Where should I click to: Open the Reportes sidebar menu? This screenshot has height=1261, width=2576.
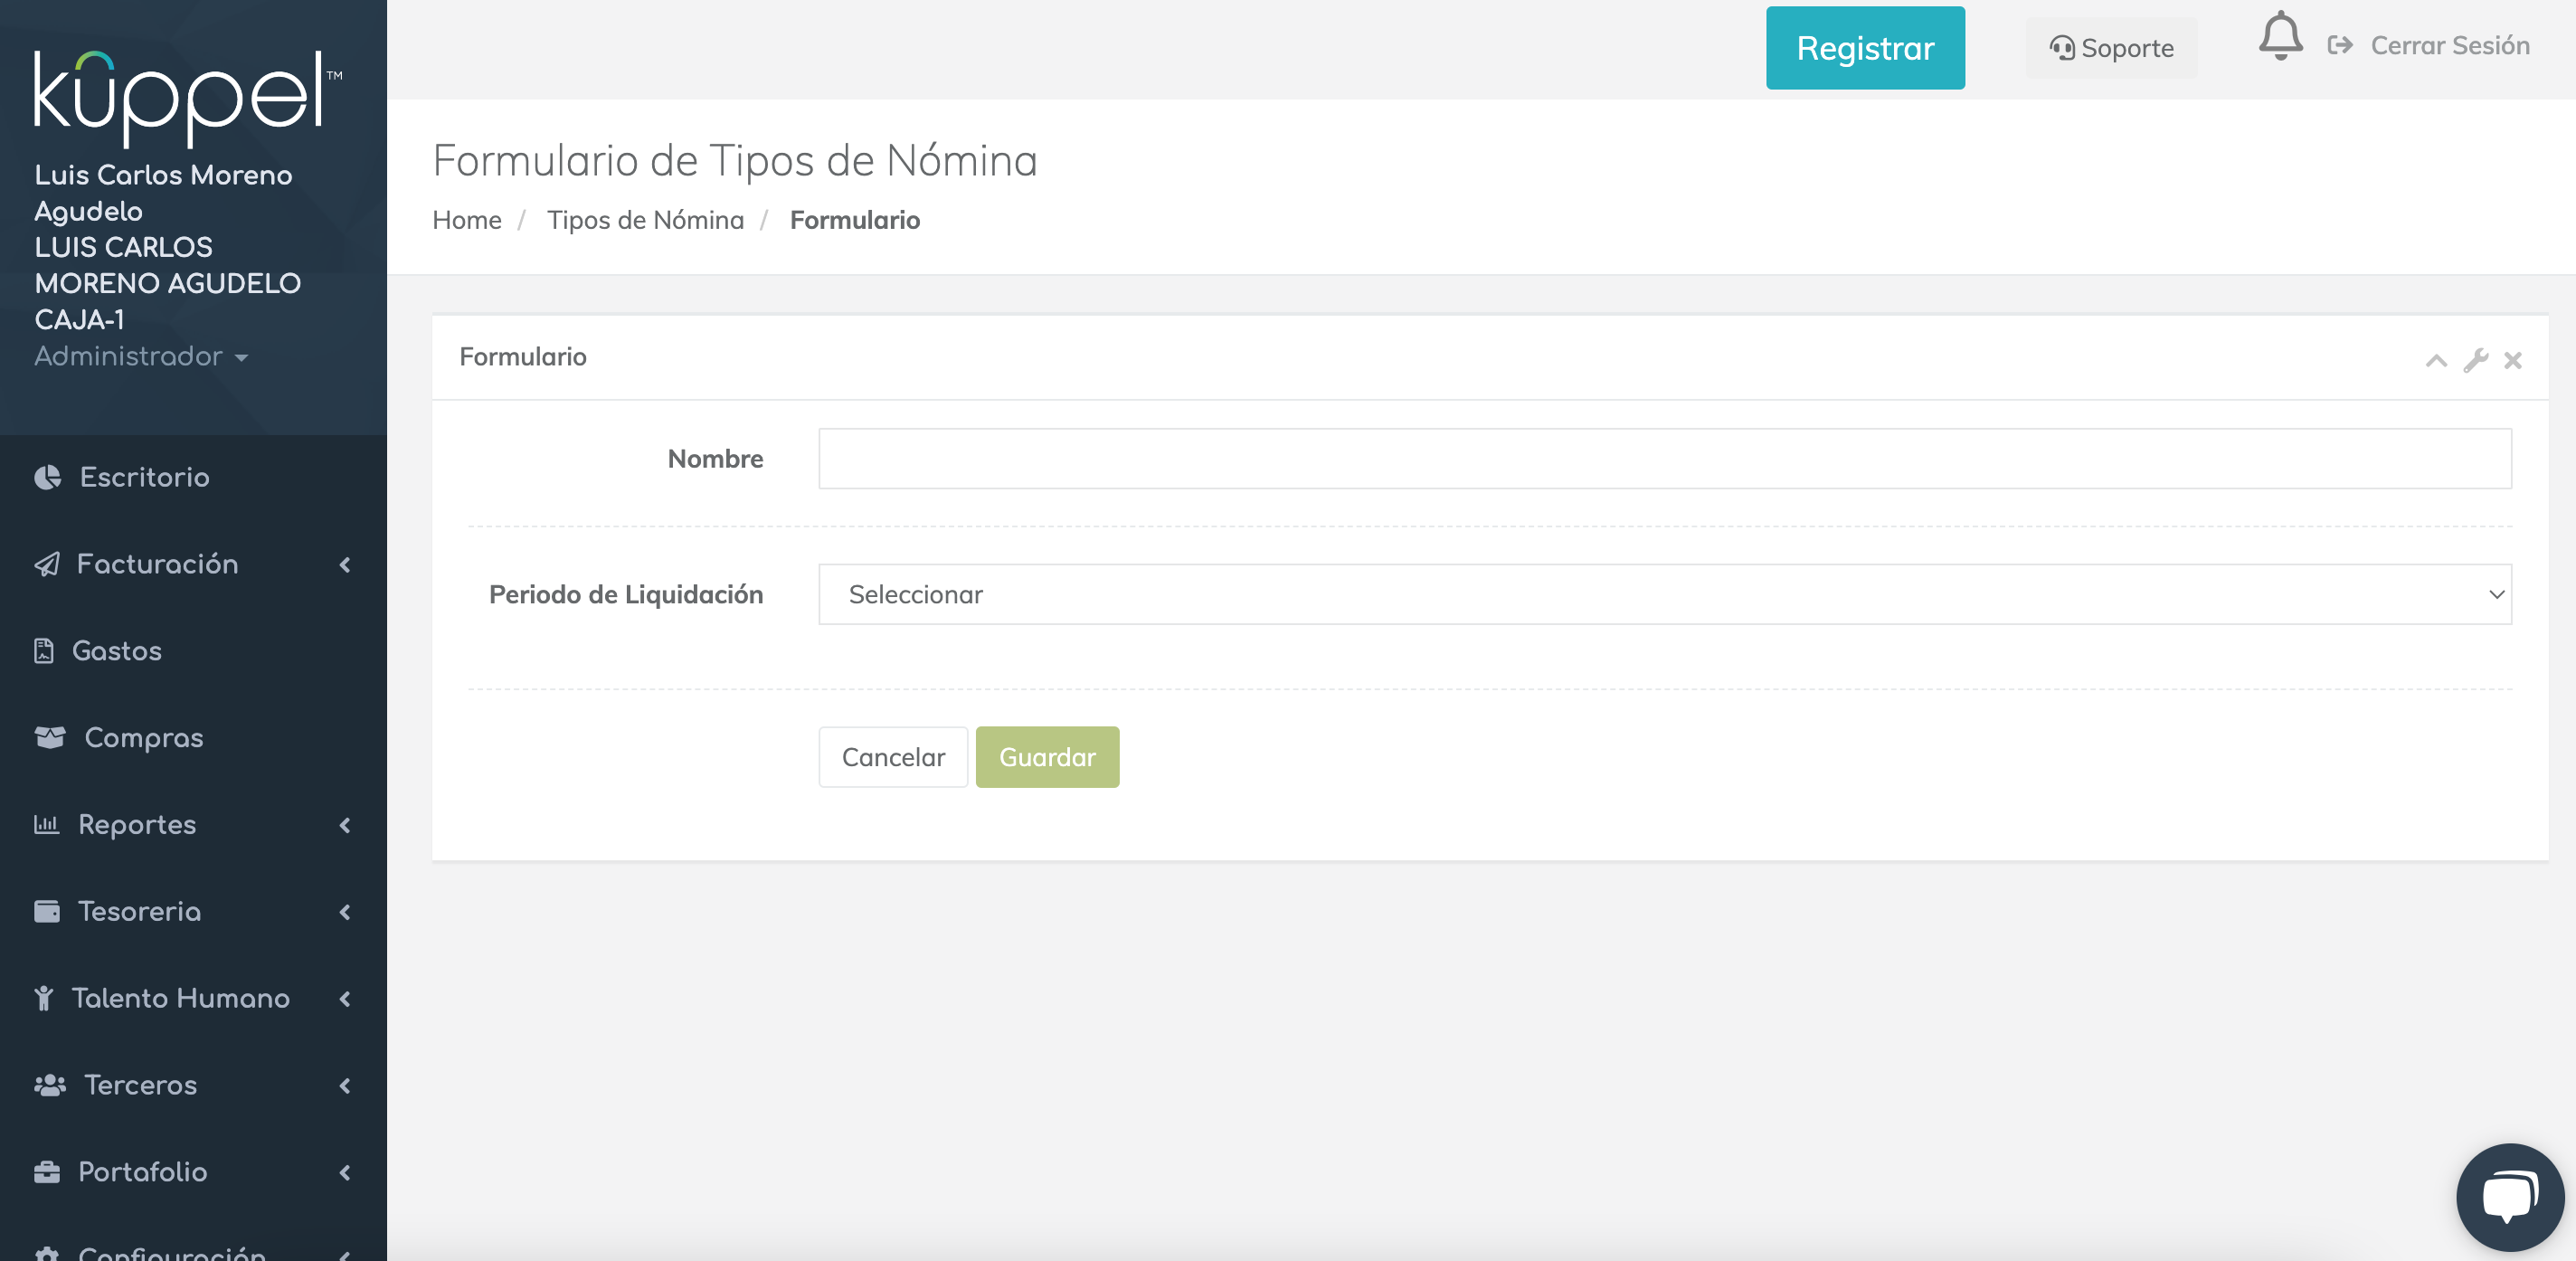coord(192,824)
